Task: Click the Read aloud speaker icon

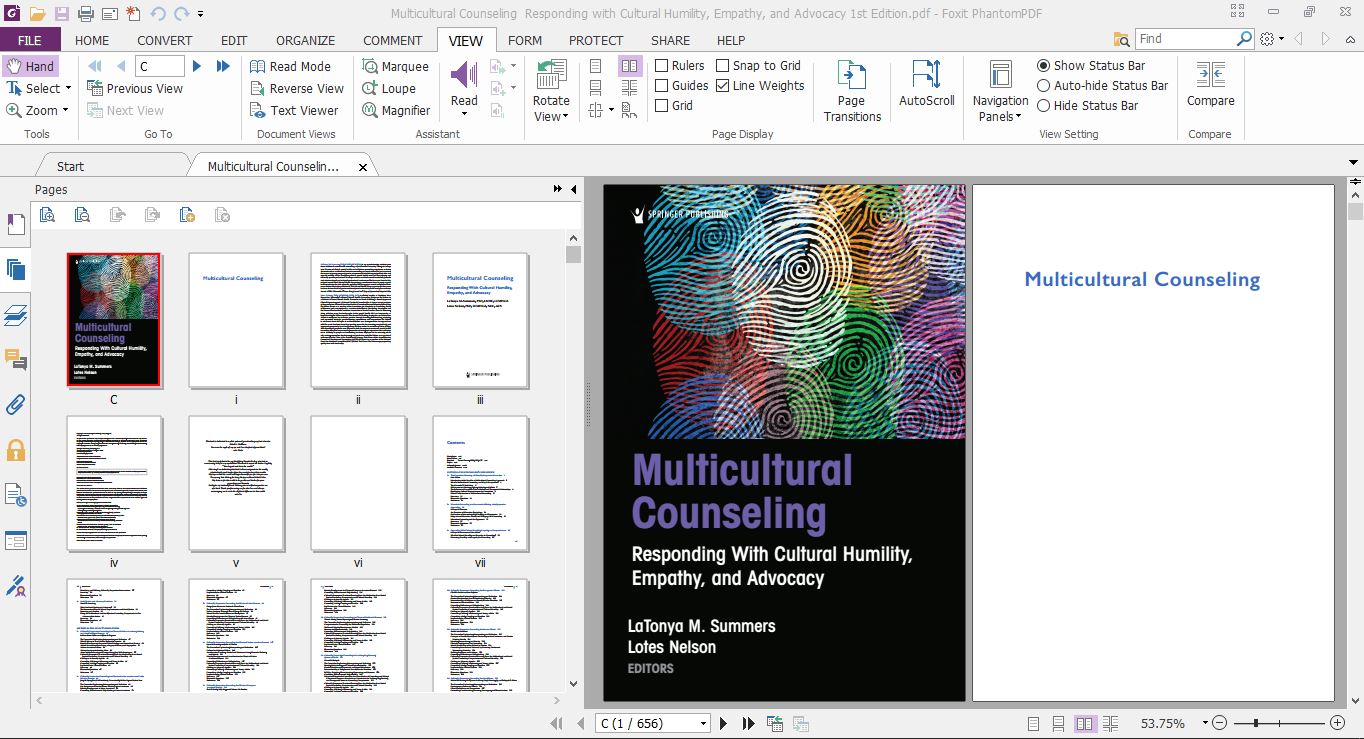Action: [x=464, y=74]
